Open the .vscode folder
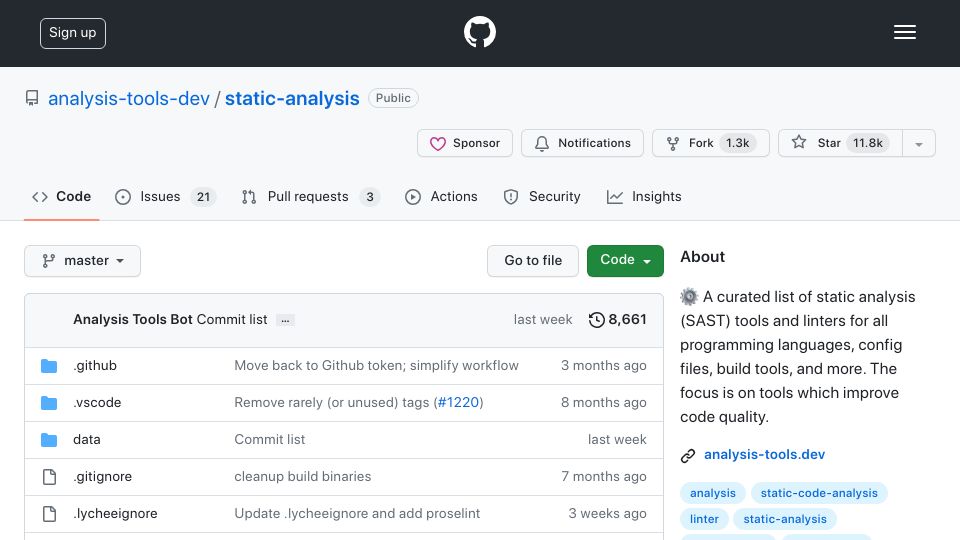The image size is (960, 540). (x=97, y=402)
